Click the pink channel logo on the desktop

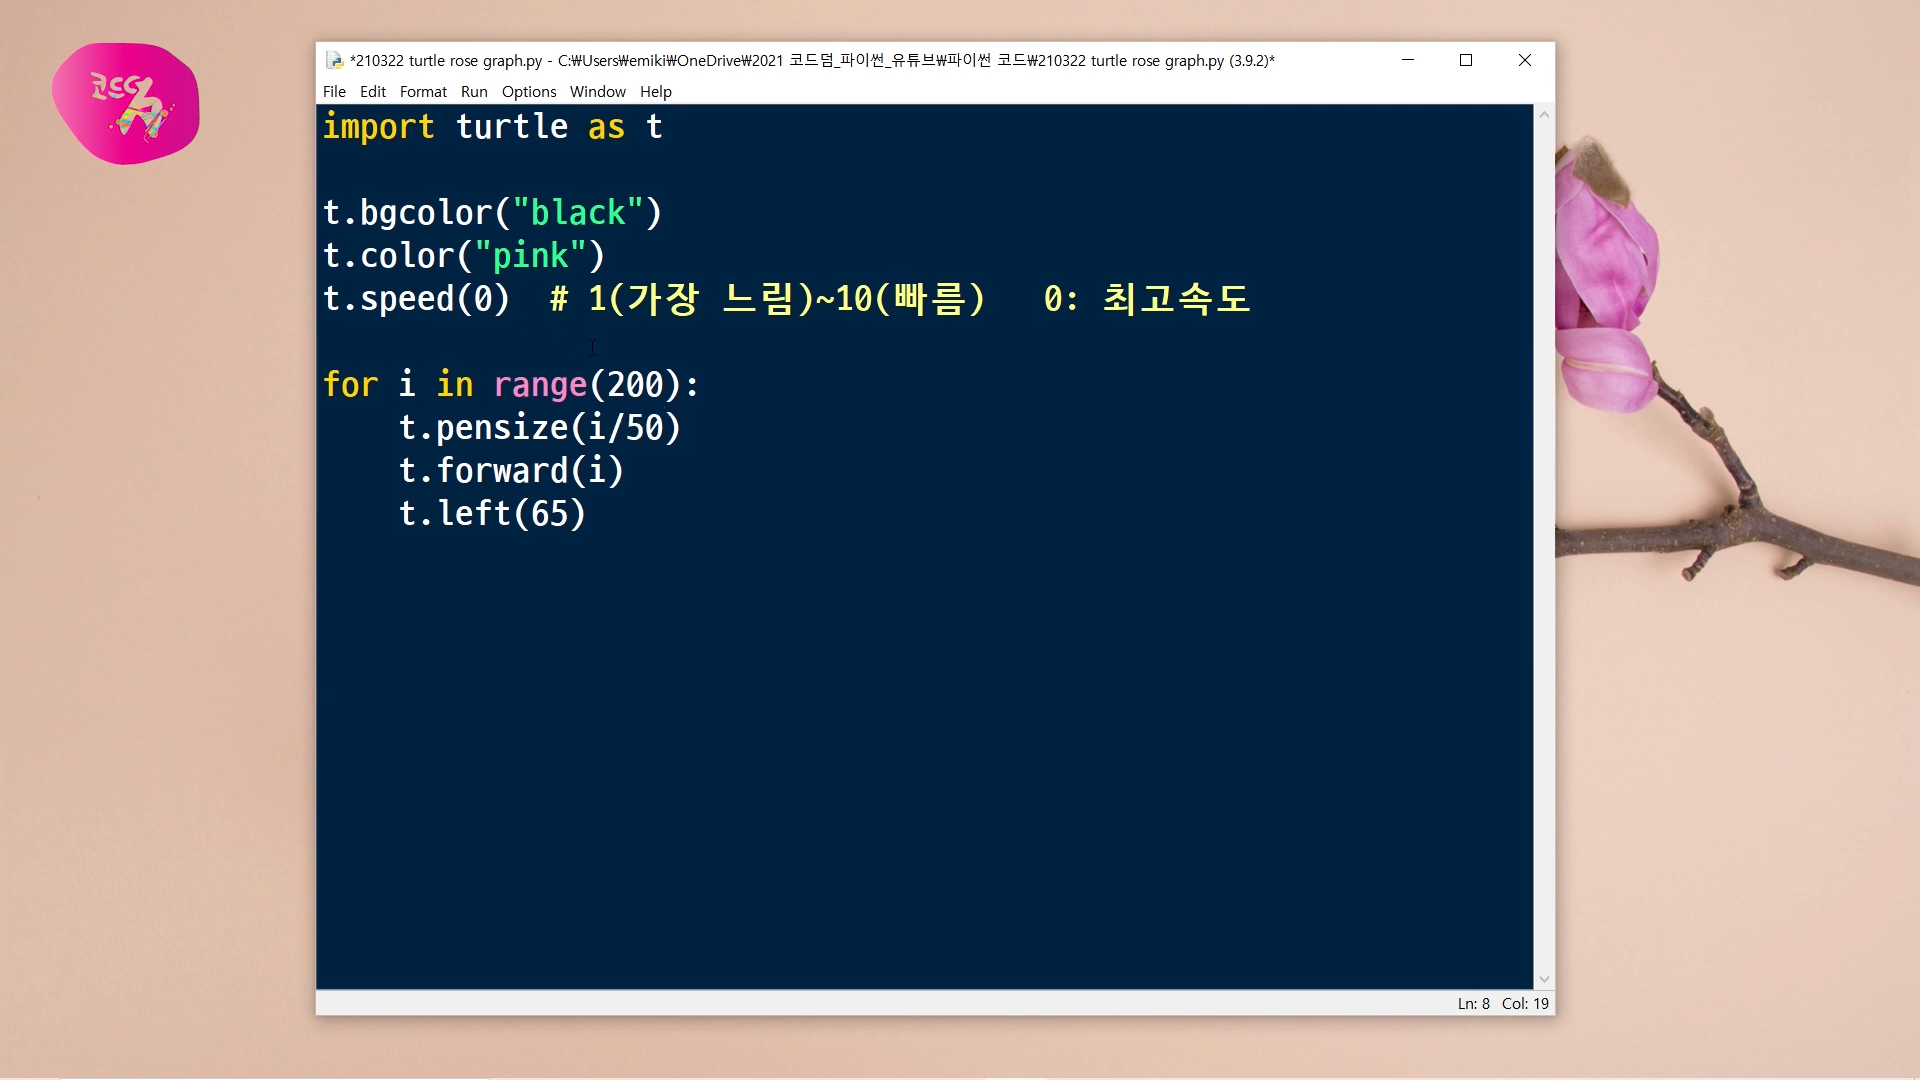tap(126, 104)
